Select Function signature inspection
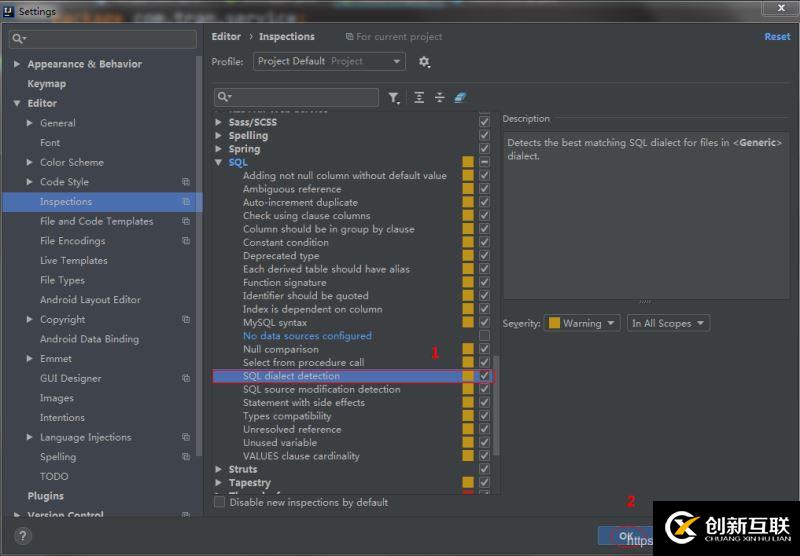Viewport: 800px width, 556px height. pyautogui.click(x=284, y=282)
